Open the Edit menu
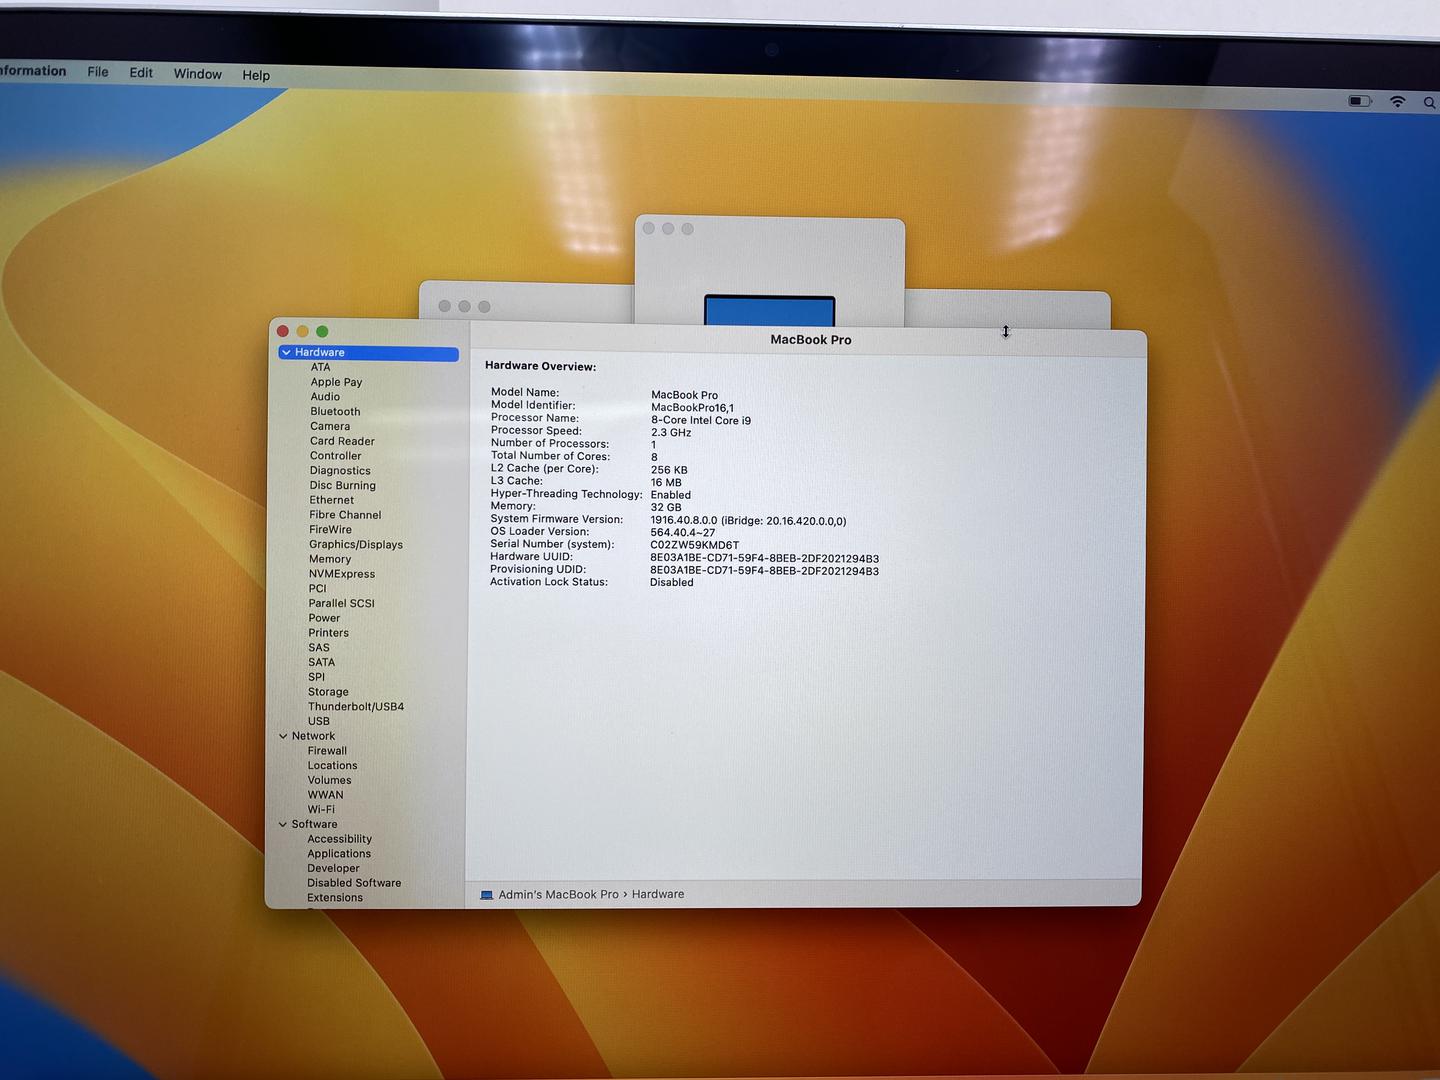Image resolution: width=1440 pixels, height=1080 pixels. point(141,73)
